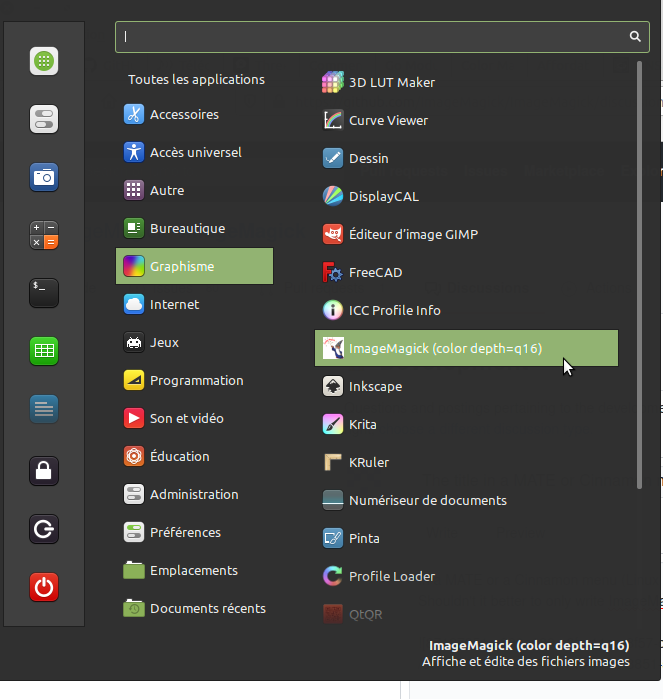Launch 3D LUT Maker
Screen dimensions: 663x699
point(466,82)
